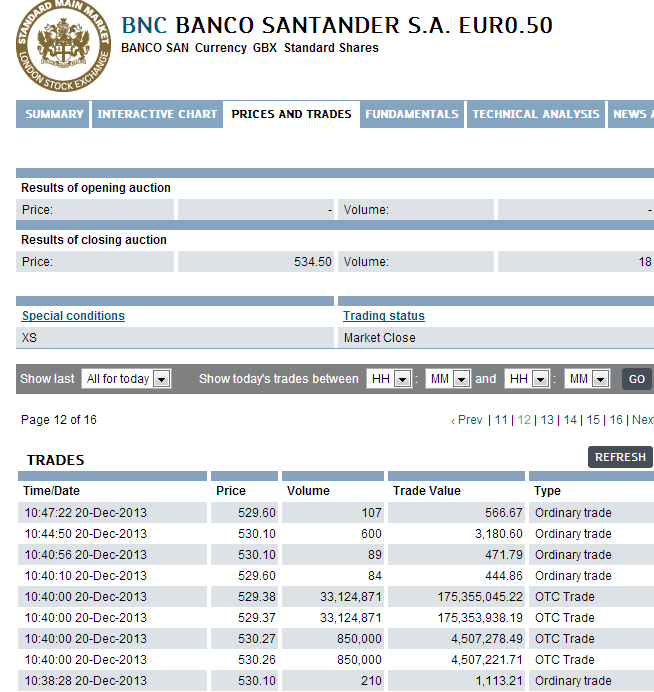The width and height of the screenshot is (654, 692).
Task: Select the 10:44:50 20-Dec-2013 trade time
Action: tap(85, 534)
